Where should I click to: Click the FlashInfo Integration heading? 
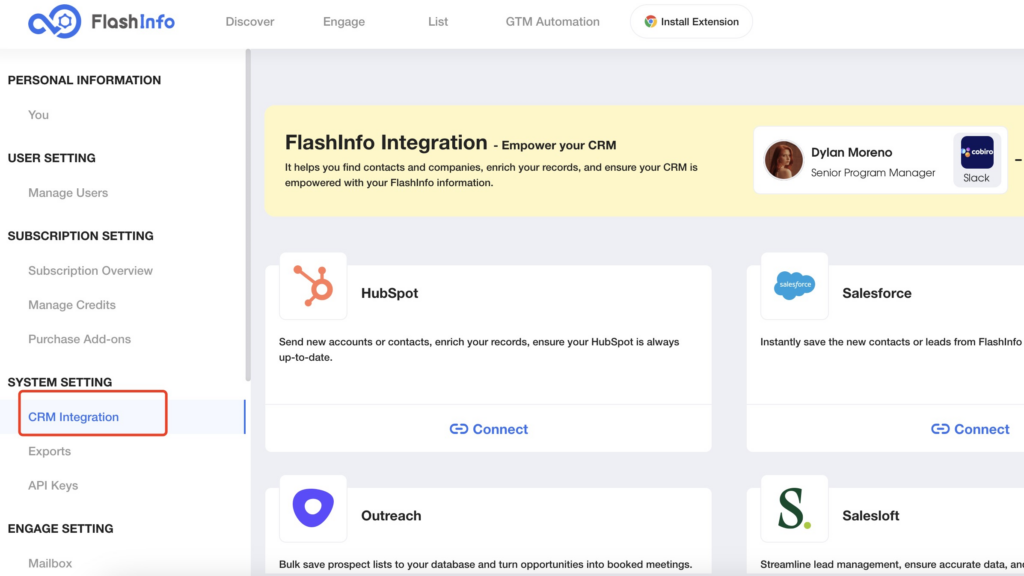click(x=386, y=142)
